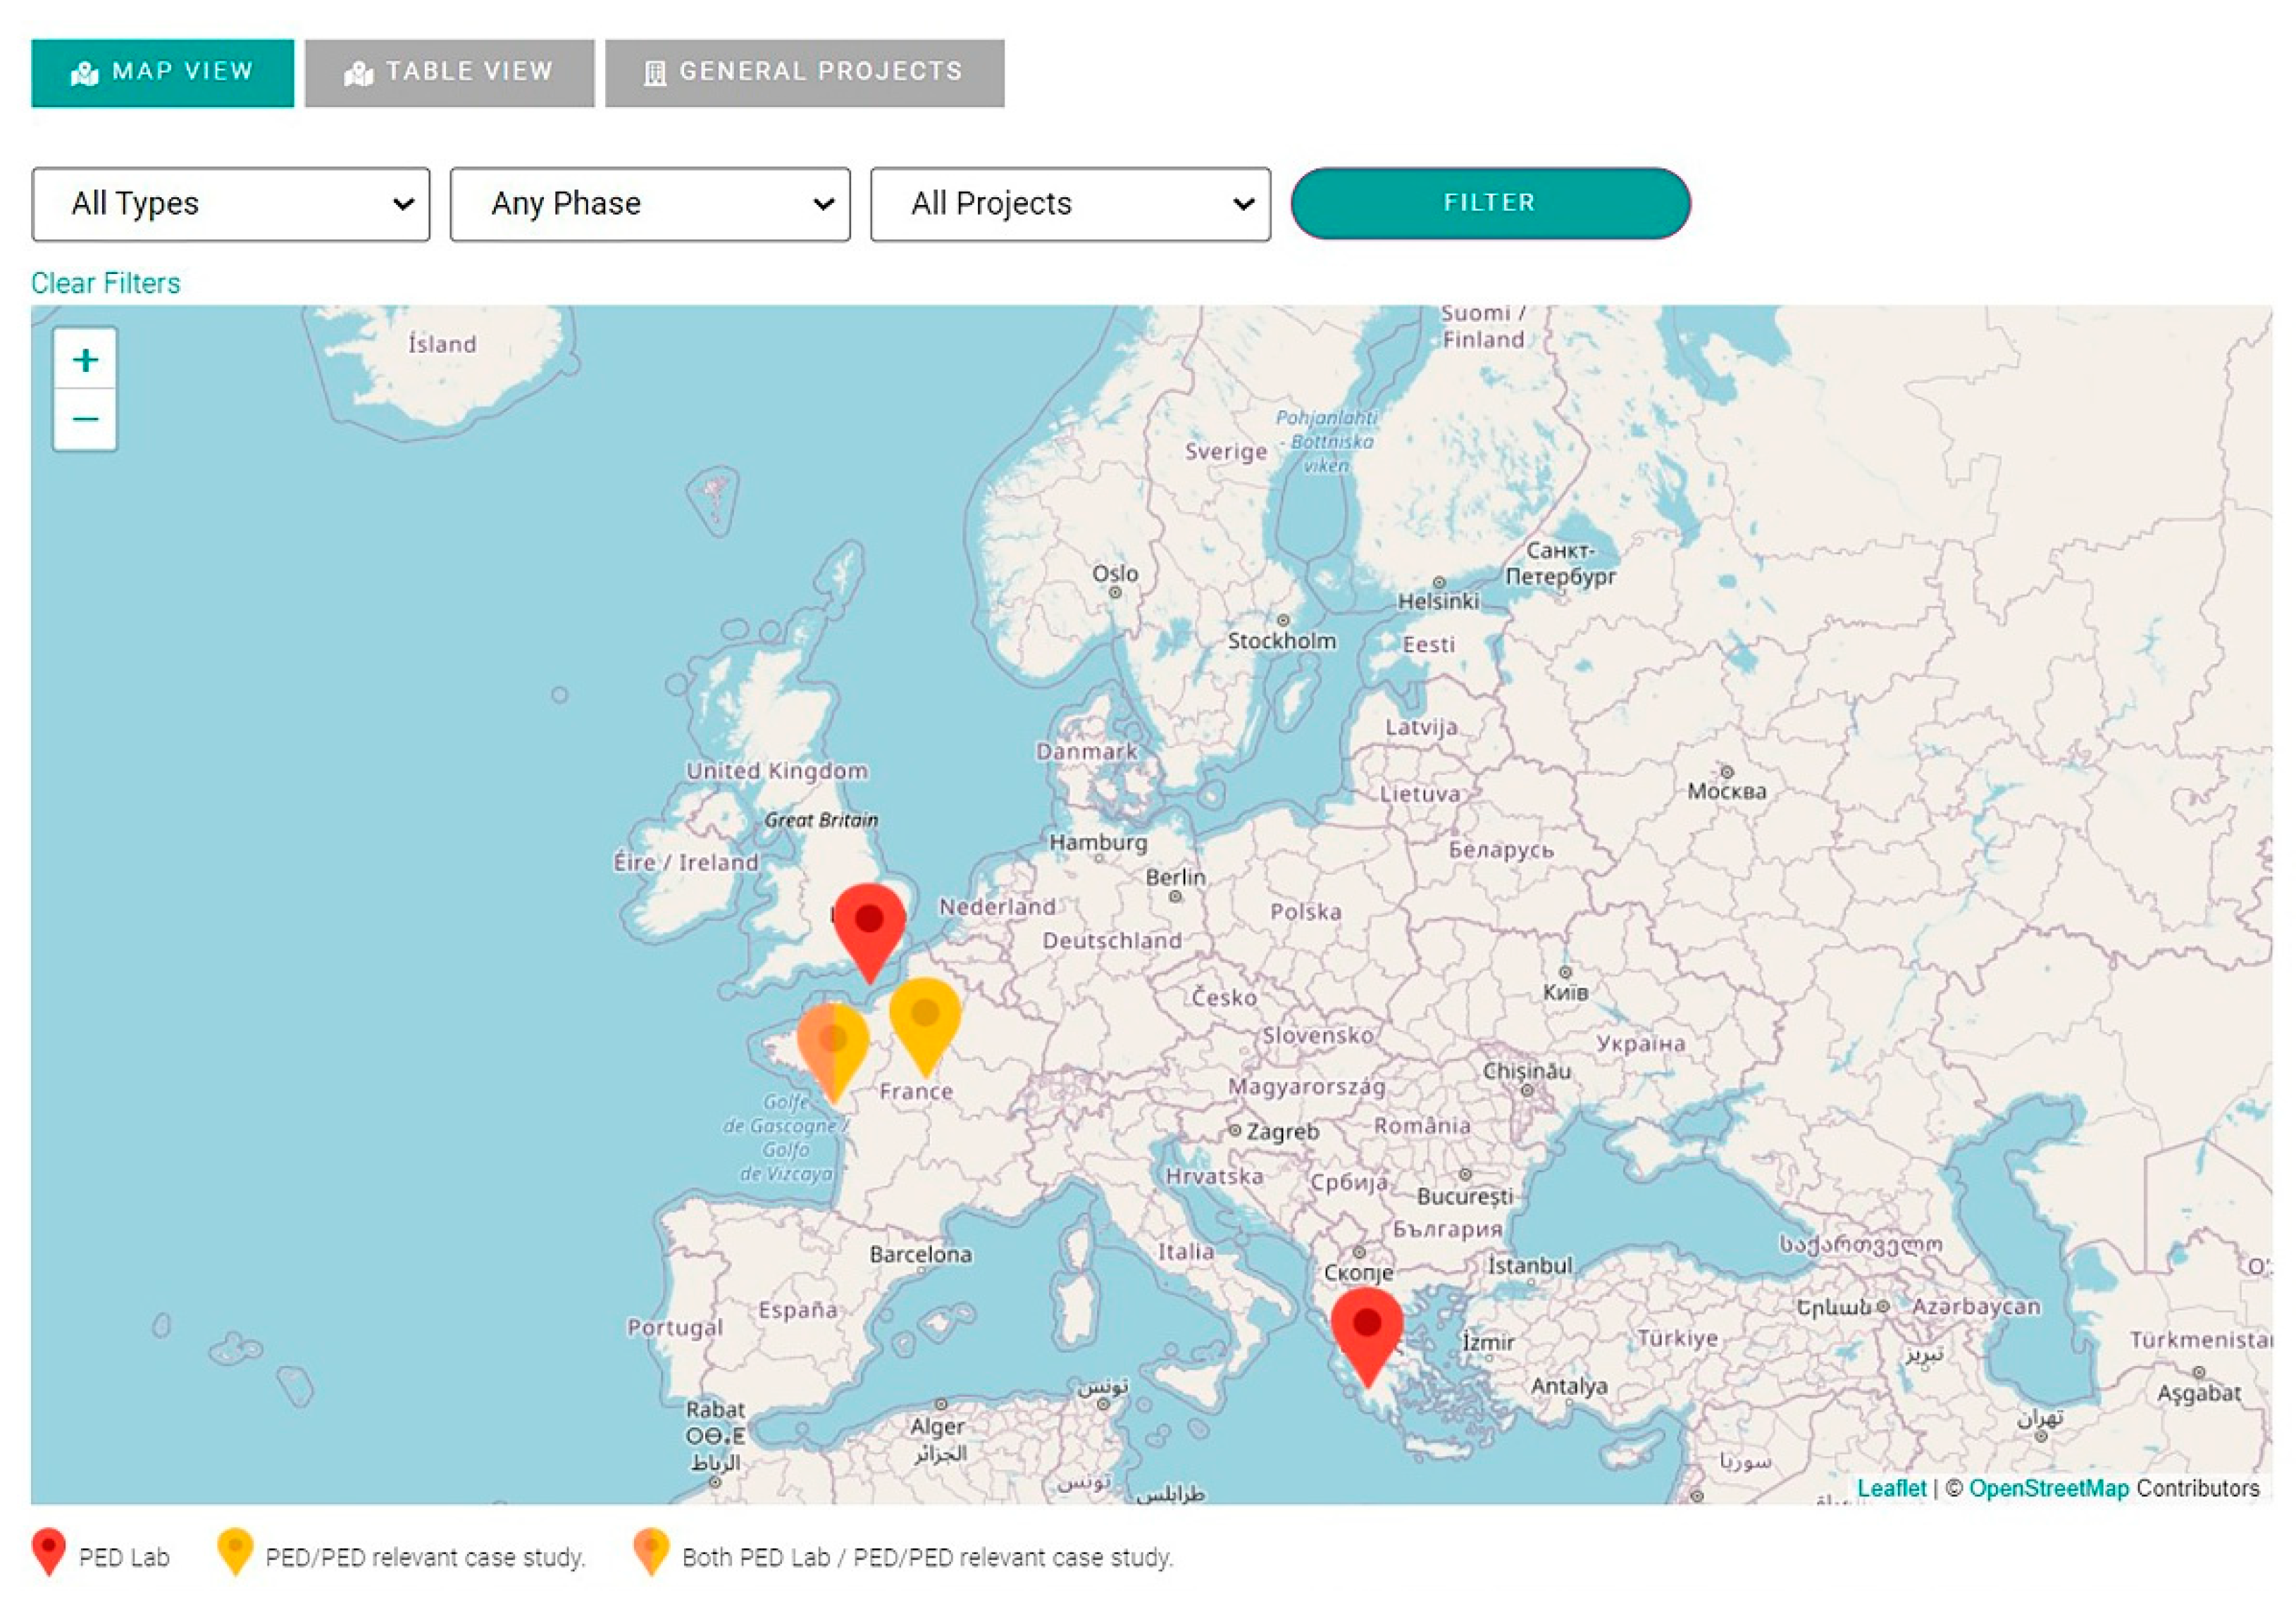Click the red PED Lab legend pin icon

coord(49,1551)
